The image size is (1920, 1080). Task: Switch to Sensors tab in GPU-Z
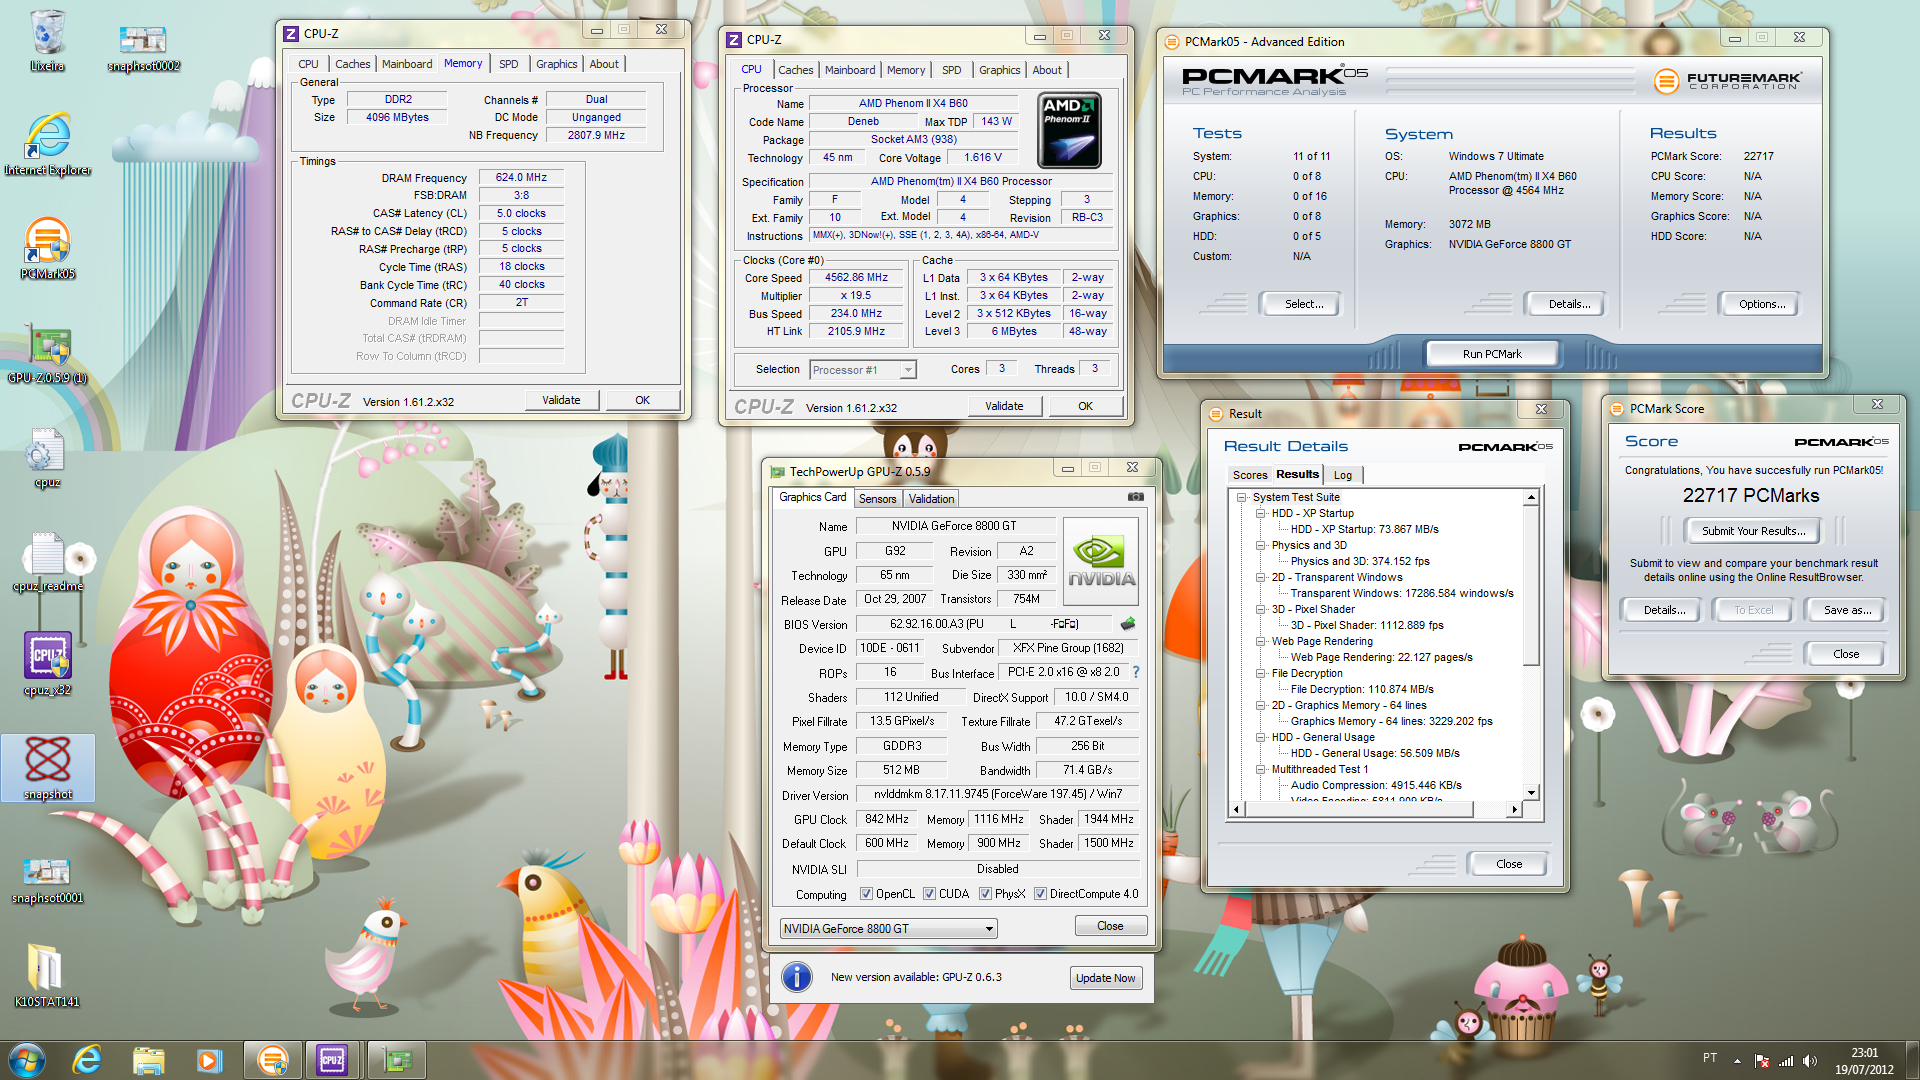pos(877,498)
